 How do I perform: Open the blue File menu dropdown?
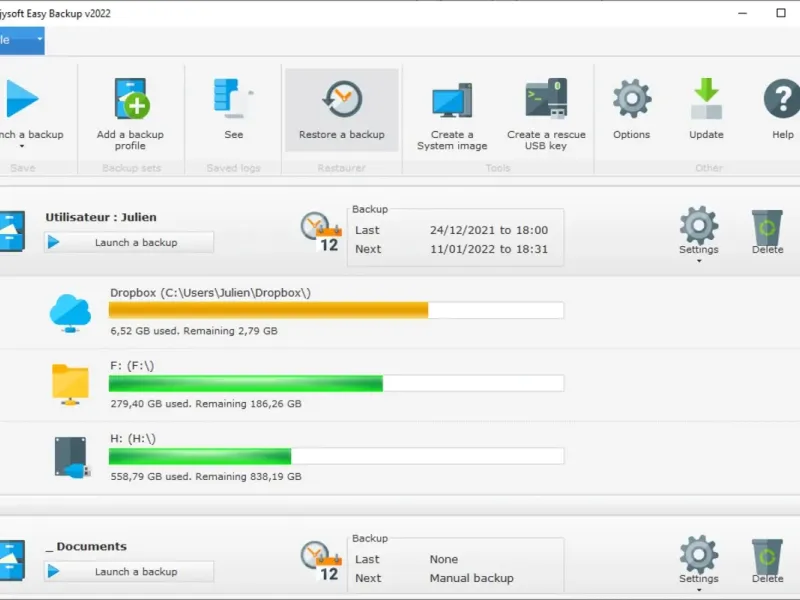point(22,40)
